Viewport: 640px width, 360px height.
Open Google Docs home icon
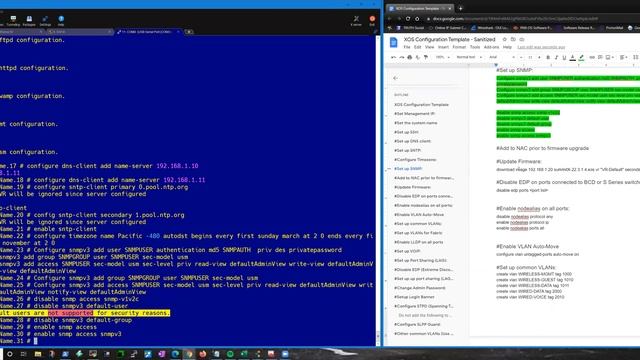pyautogui.click(x=393, y=42)
